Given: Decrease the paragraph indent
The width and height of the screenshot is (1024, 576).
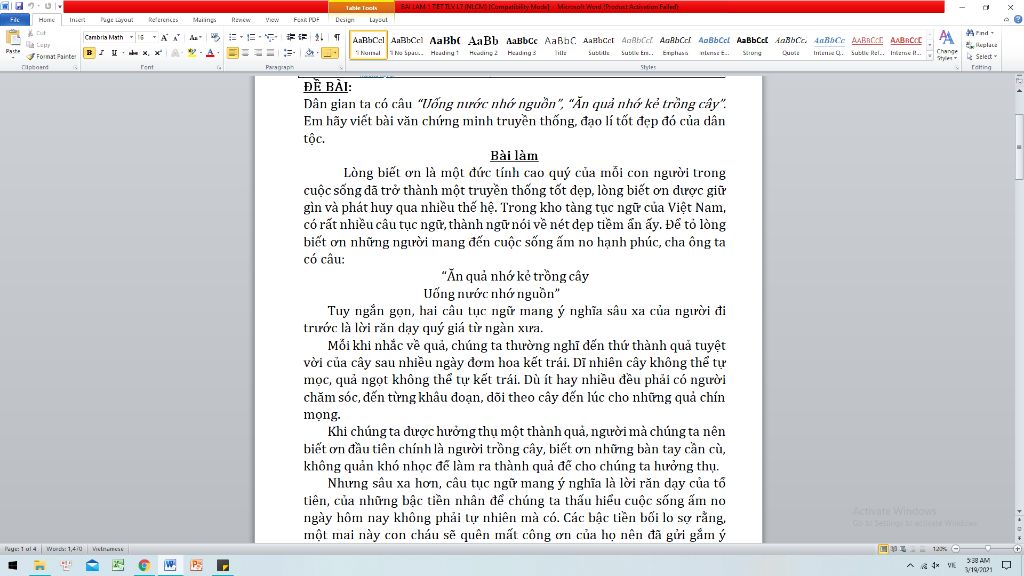Looking at the screenshot, I should [291, 38].
